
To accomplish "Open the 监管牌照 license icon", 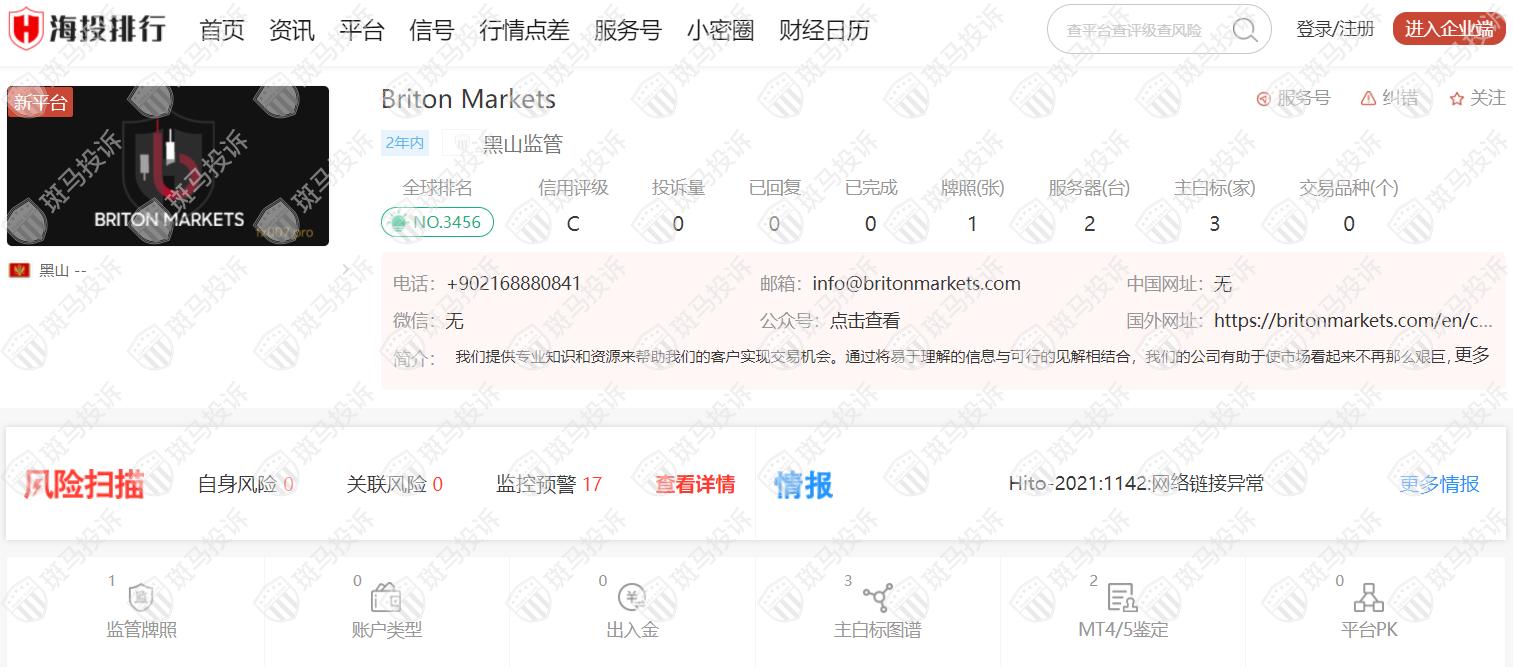I will (x=141, y=598).
